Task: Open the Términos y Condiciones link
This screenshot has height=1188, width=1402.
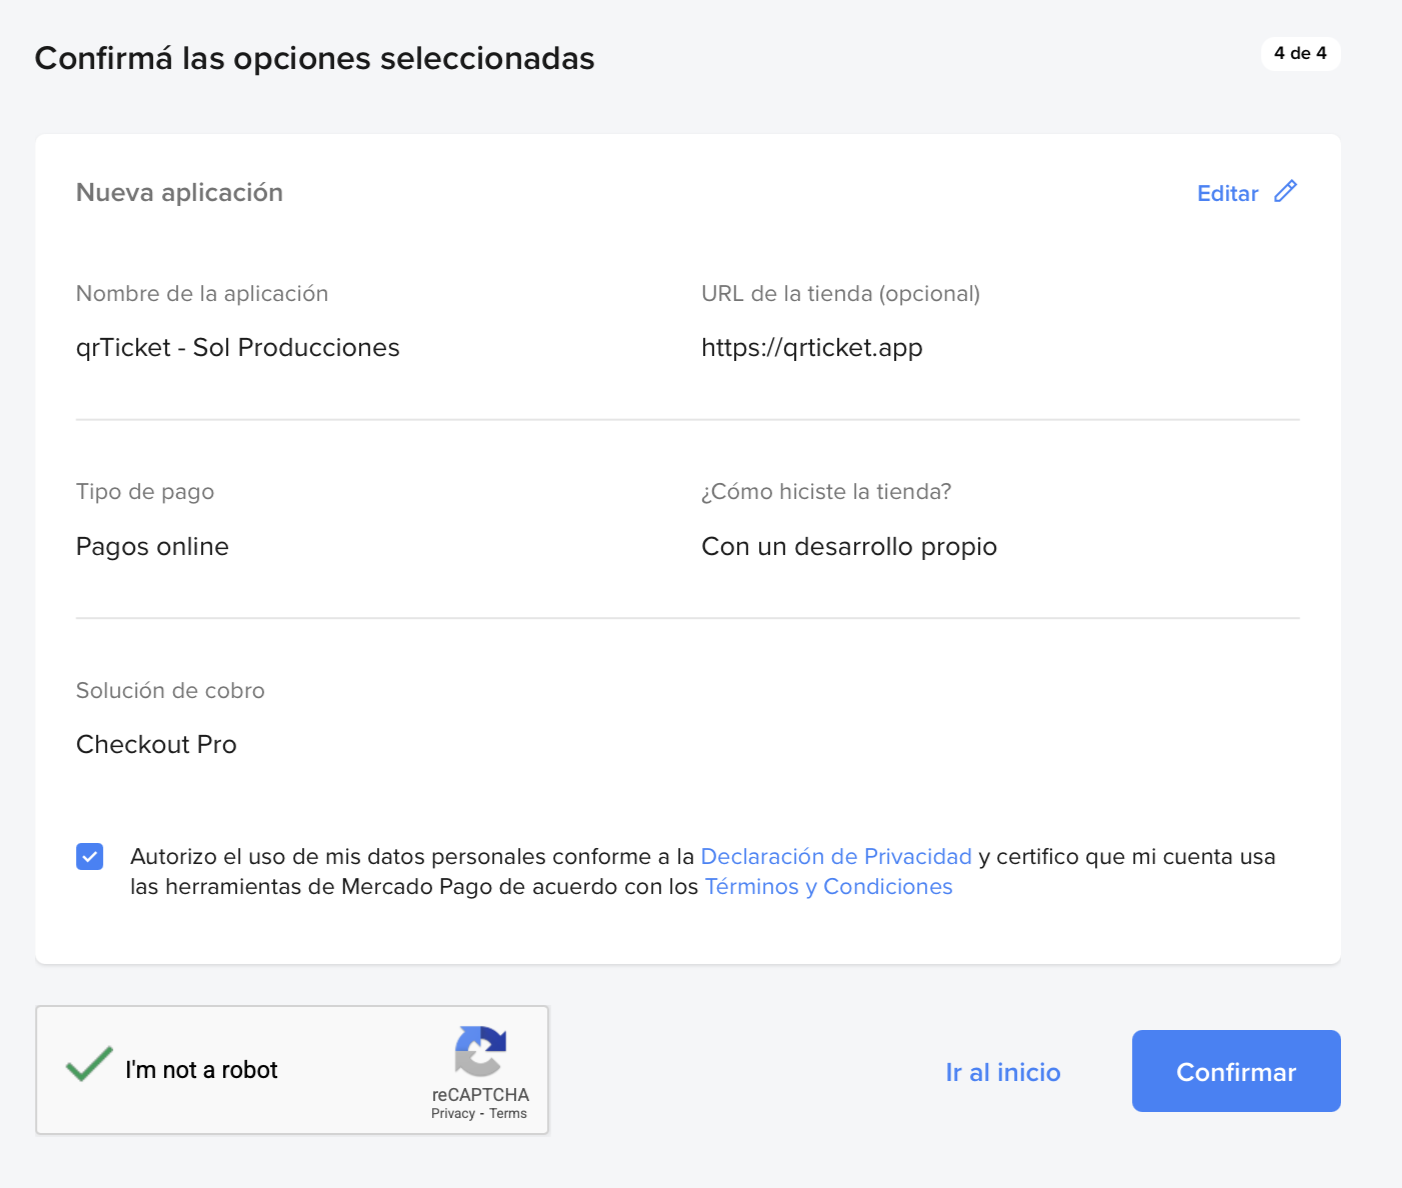Action: point(829,886)
